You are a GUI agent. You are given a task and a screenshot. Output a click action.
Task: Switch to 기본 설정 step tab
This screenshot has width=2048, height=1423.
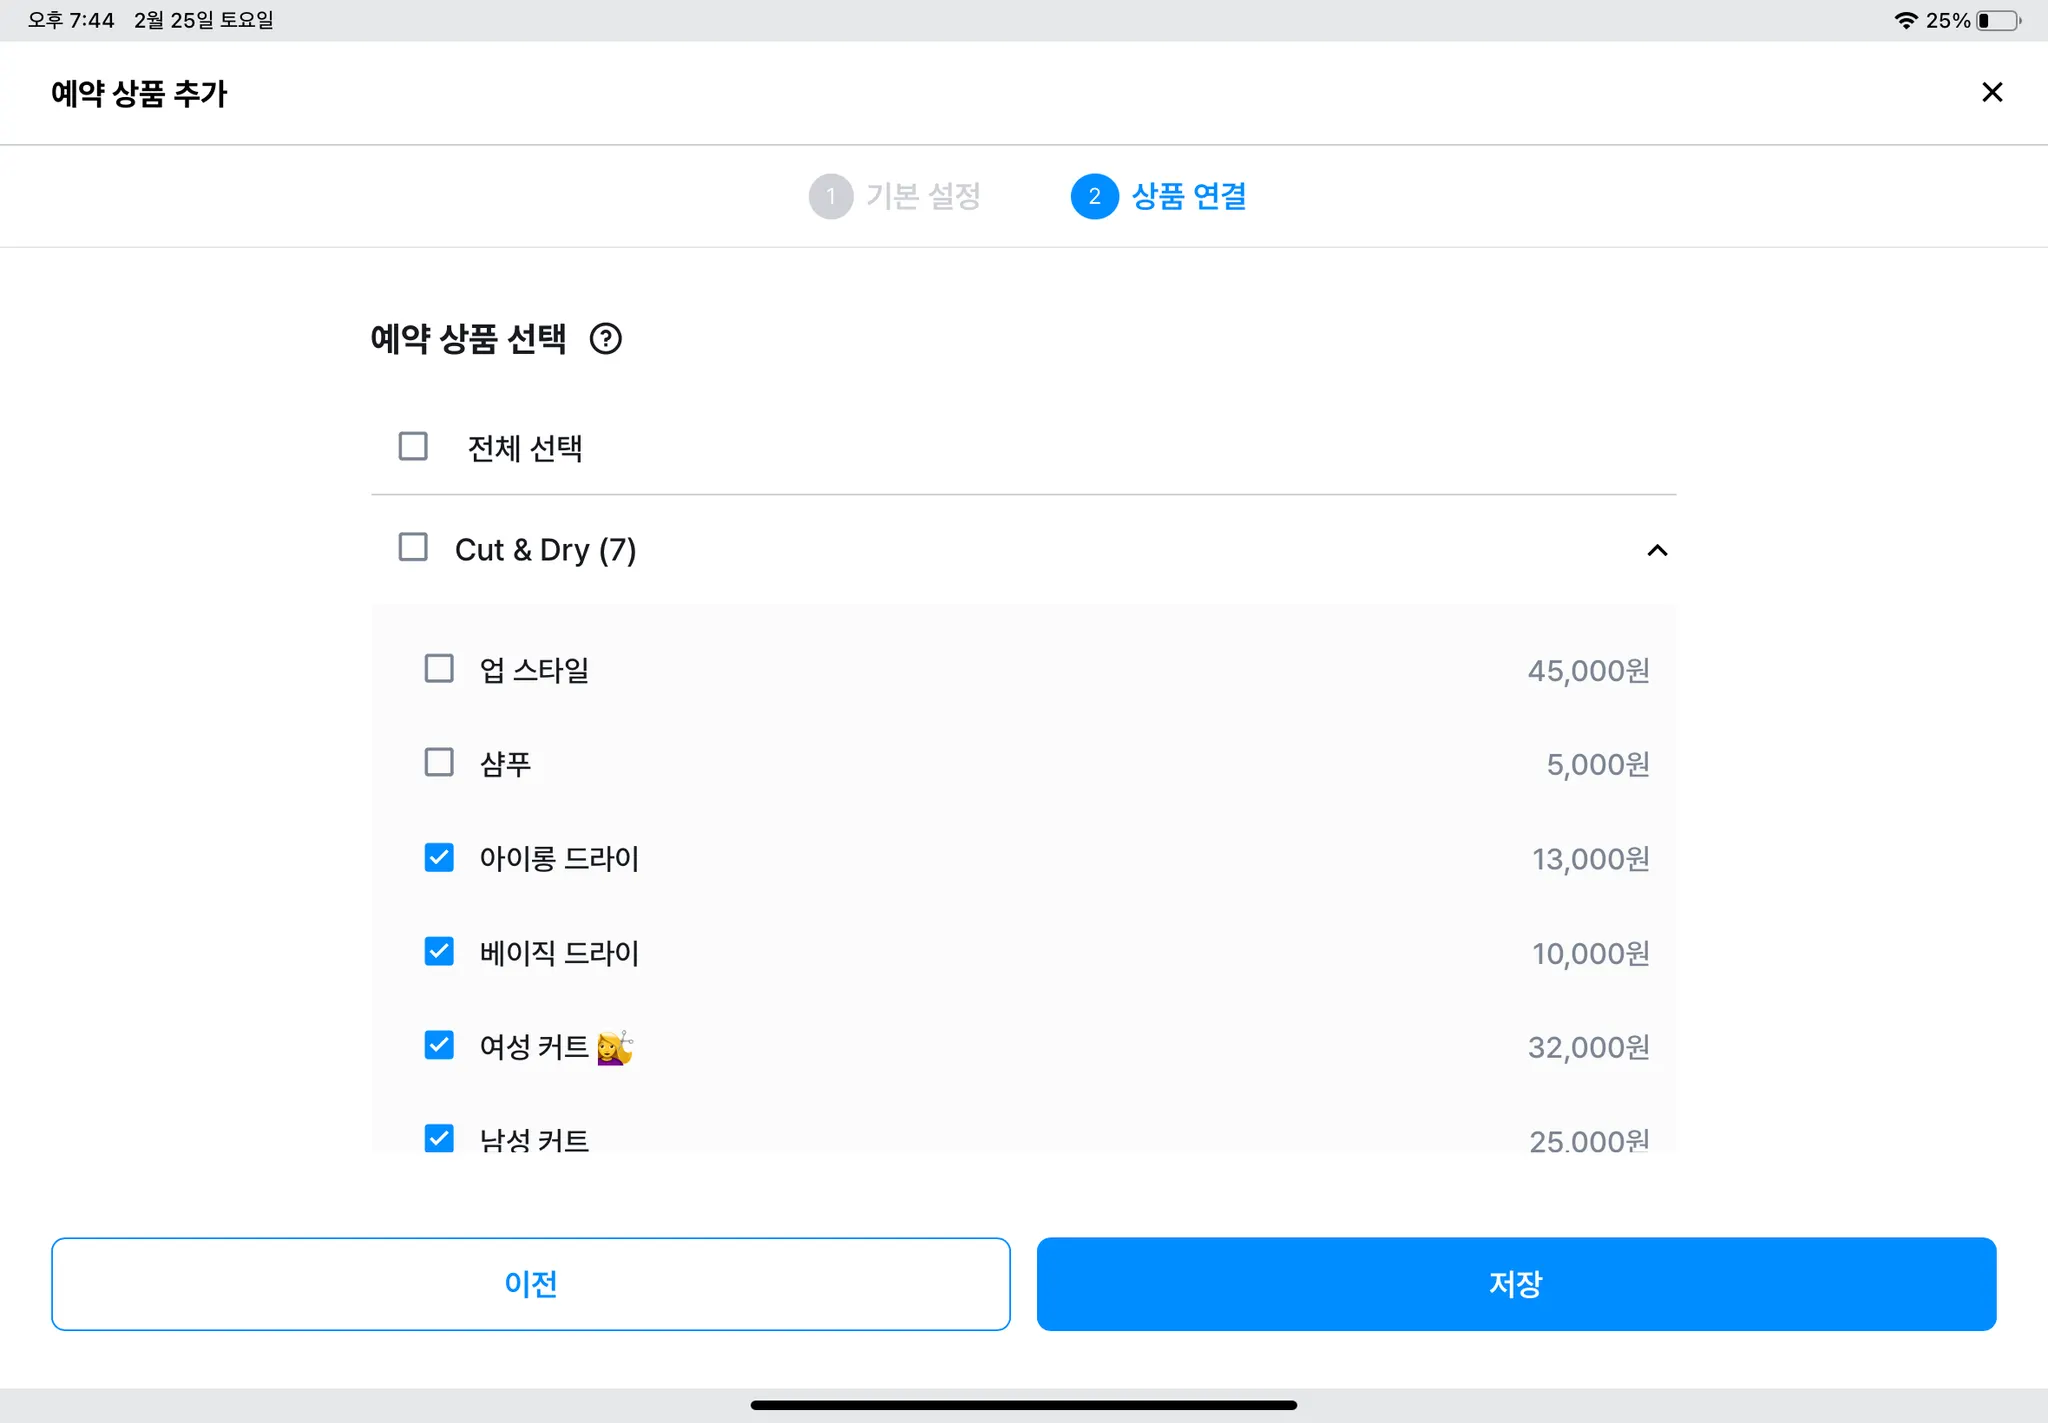[x=922, y=196]
